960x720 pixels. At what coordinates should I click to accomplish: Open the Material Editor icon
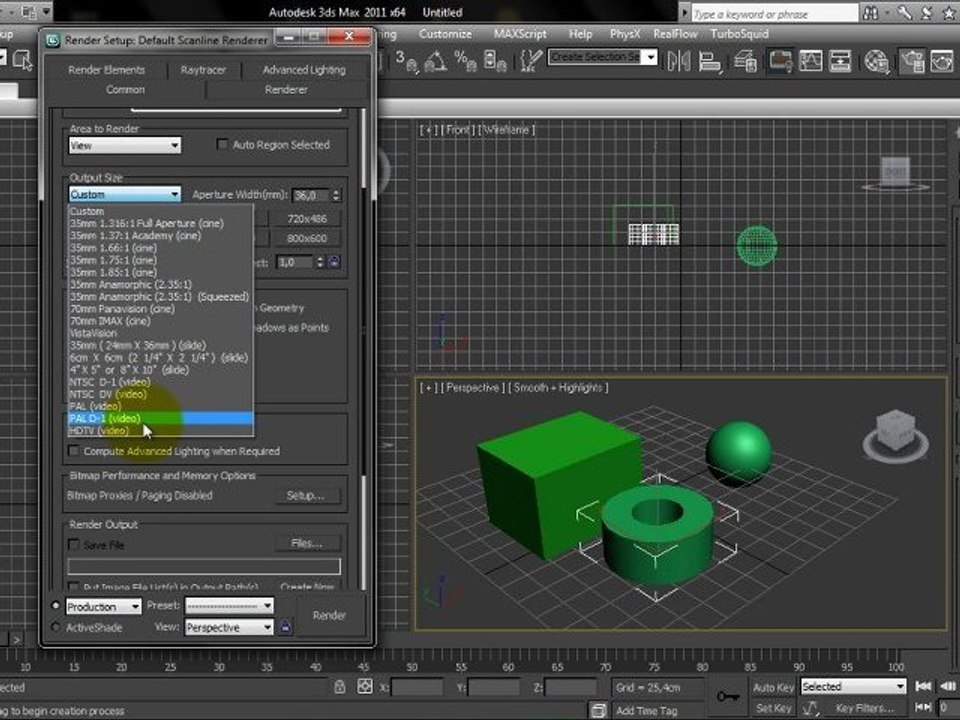click(x=876, y=61)
